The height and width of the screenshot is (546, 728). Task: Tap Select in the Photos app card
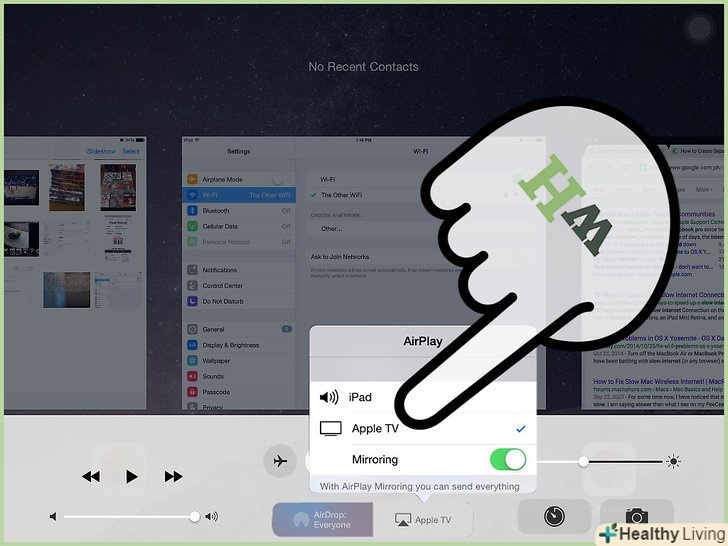click(130, 151)
